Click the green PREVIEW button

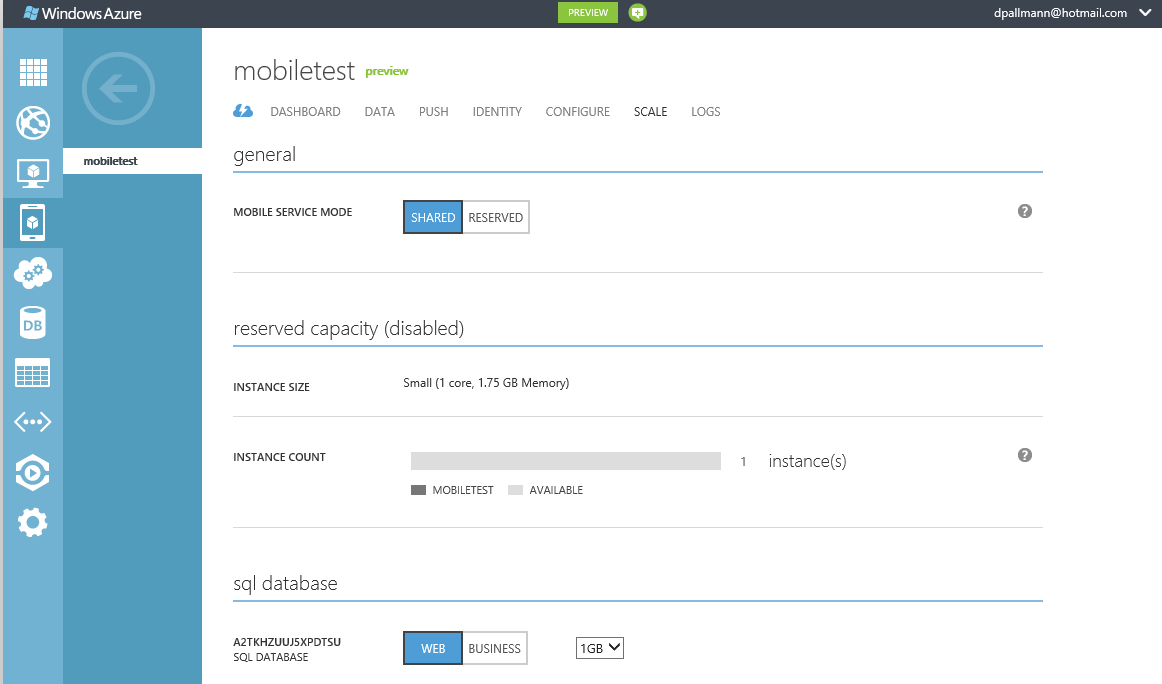pyautogui.click(x=588, y=13)
